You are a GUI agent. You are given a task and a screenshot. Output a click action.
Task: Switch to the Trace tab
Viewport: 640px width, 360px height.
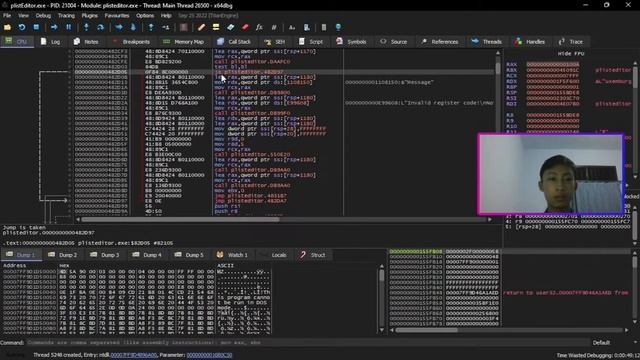[x=571, y=42]
